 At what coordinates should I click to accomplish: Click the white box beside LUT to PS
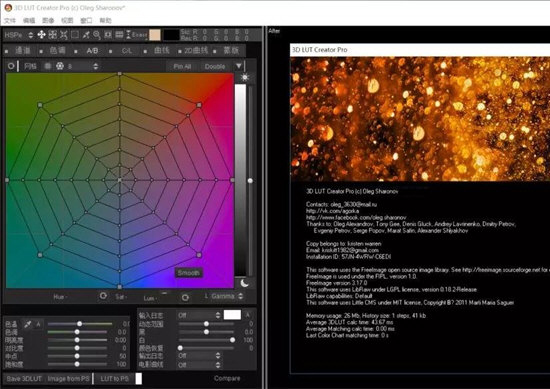pos(139,378)
